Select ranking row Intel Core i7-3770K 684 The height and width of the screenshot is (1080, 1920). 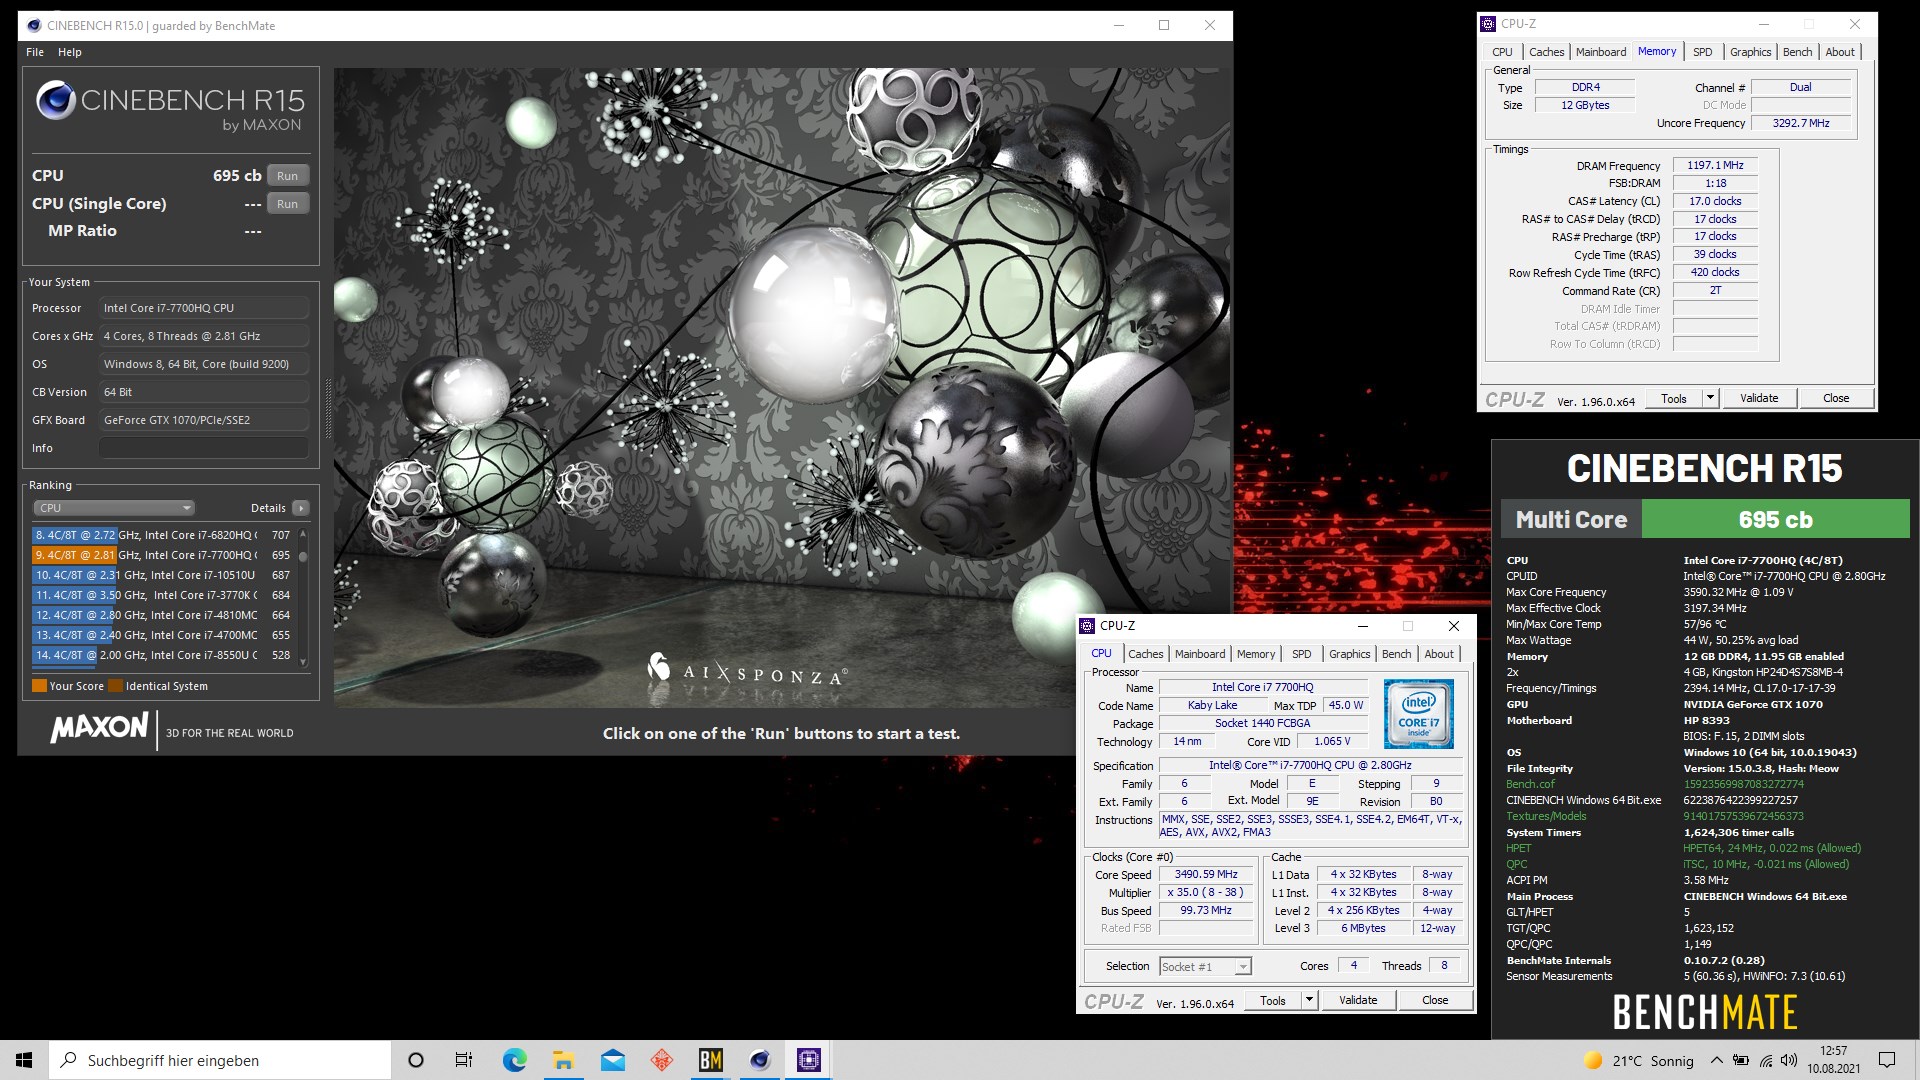coord(162,595)
